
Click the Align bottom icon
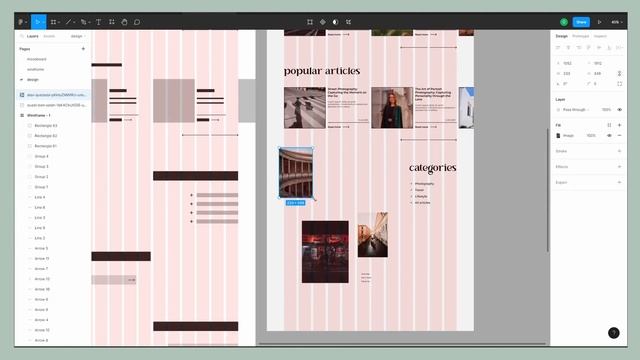(x=609, y=48)
